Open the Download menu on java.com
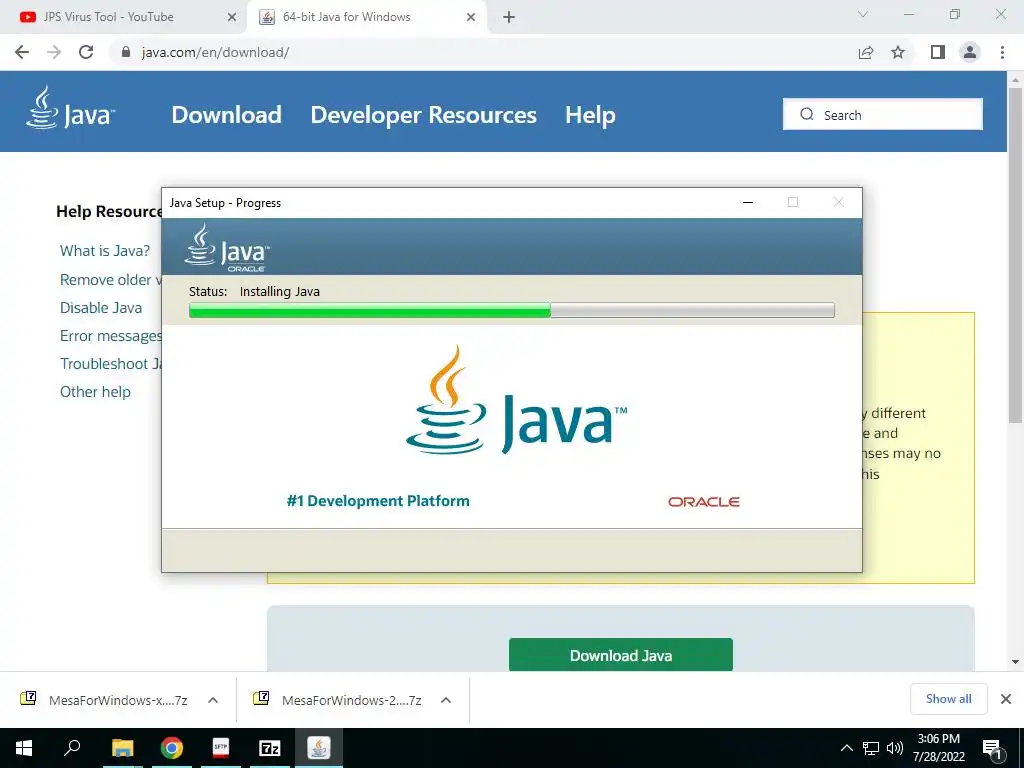1024x768 pixels. (227, 115)
